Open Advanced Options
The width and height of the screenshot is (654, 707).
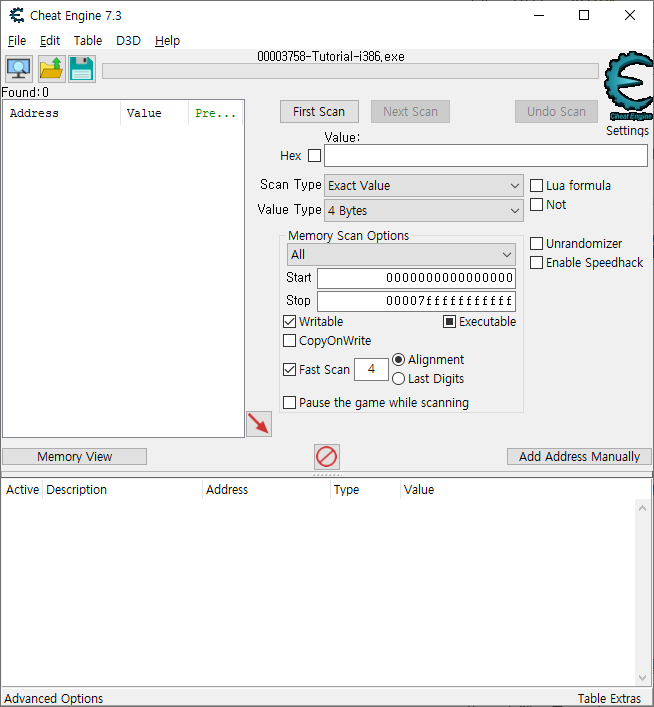coord(54,698)
